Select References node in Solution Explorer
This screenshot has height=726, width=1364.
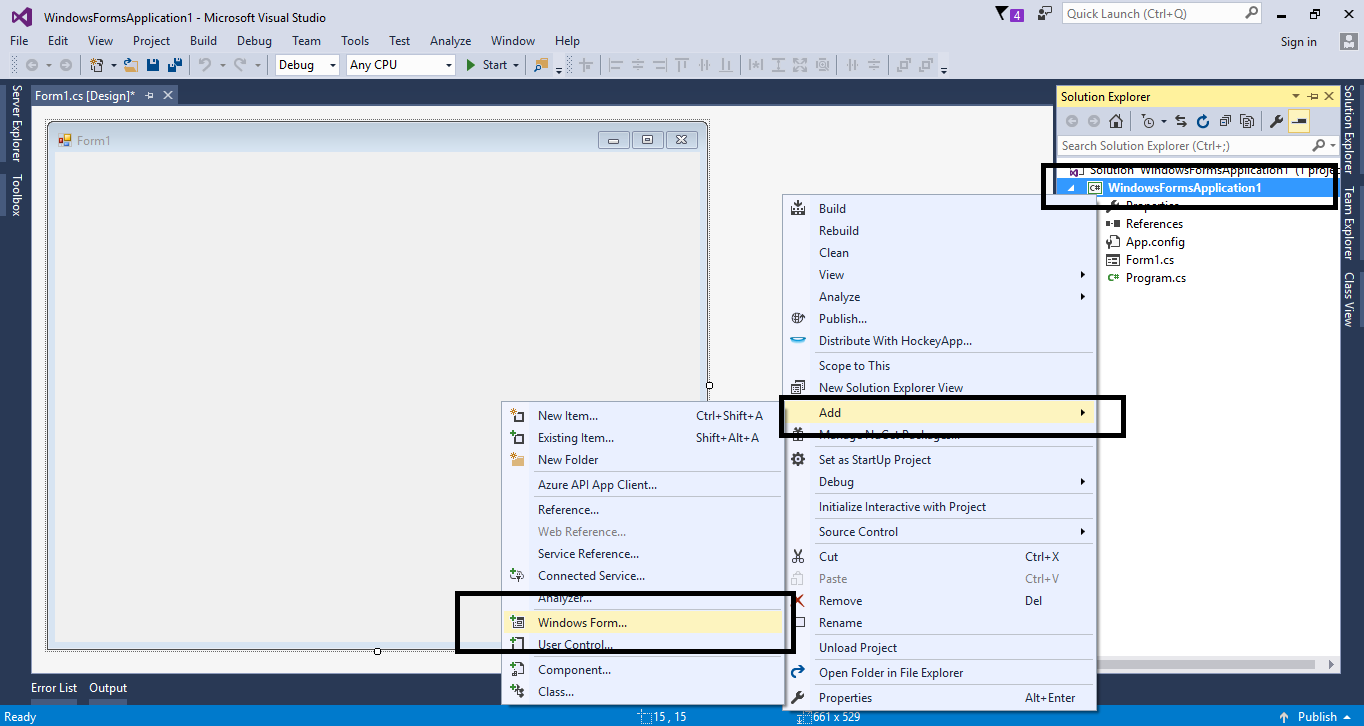click(1154, 224)
